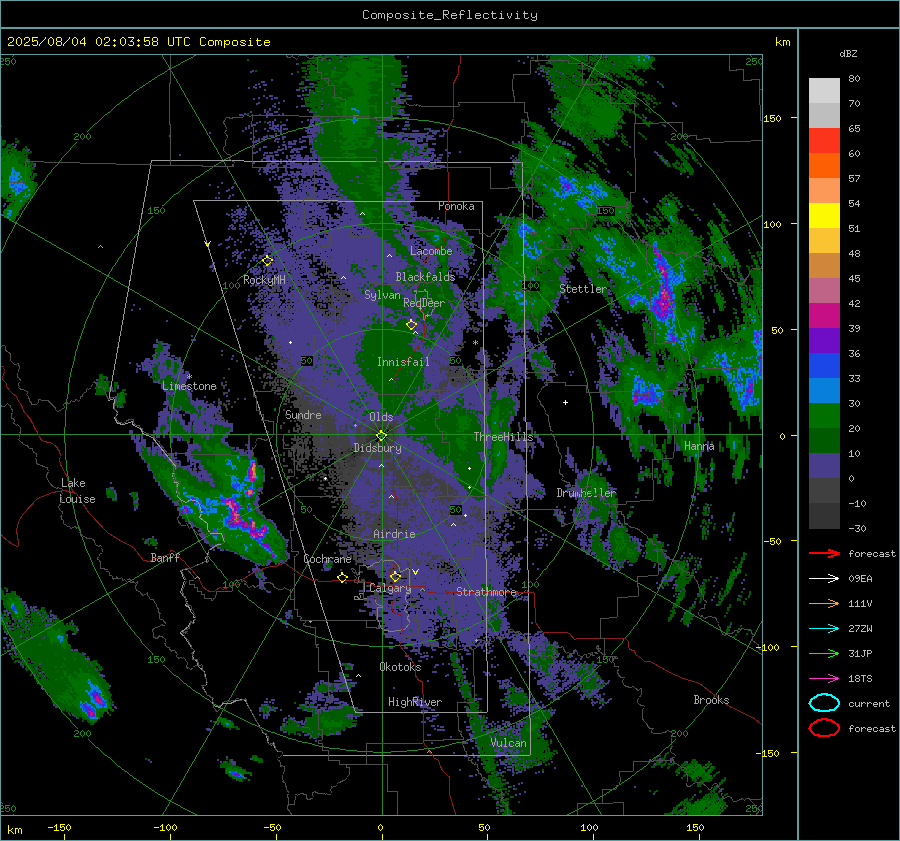
Task: Click the Blackfalds city label
Action: pos(425,277)
